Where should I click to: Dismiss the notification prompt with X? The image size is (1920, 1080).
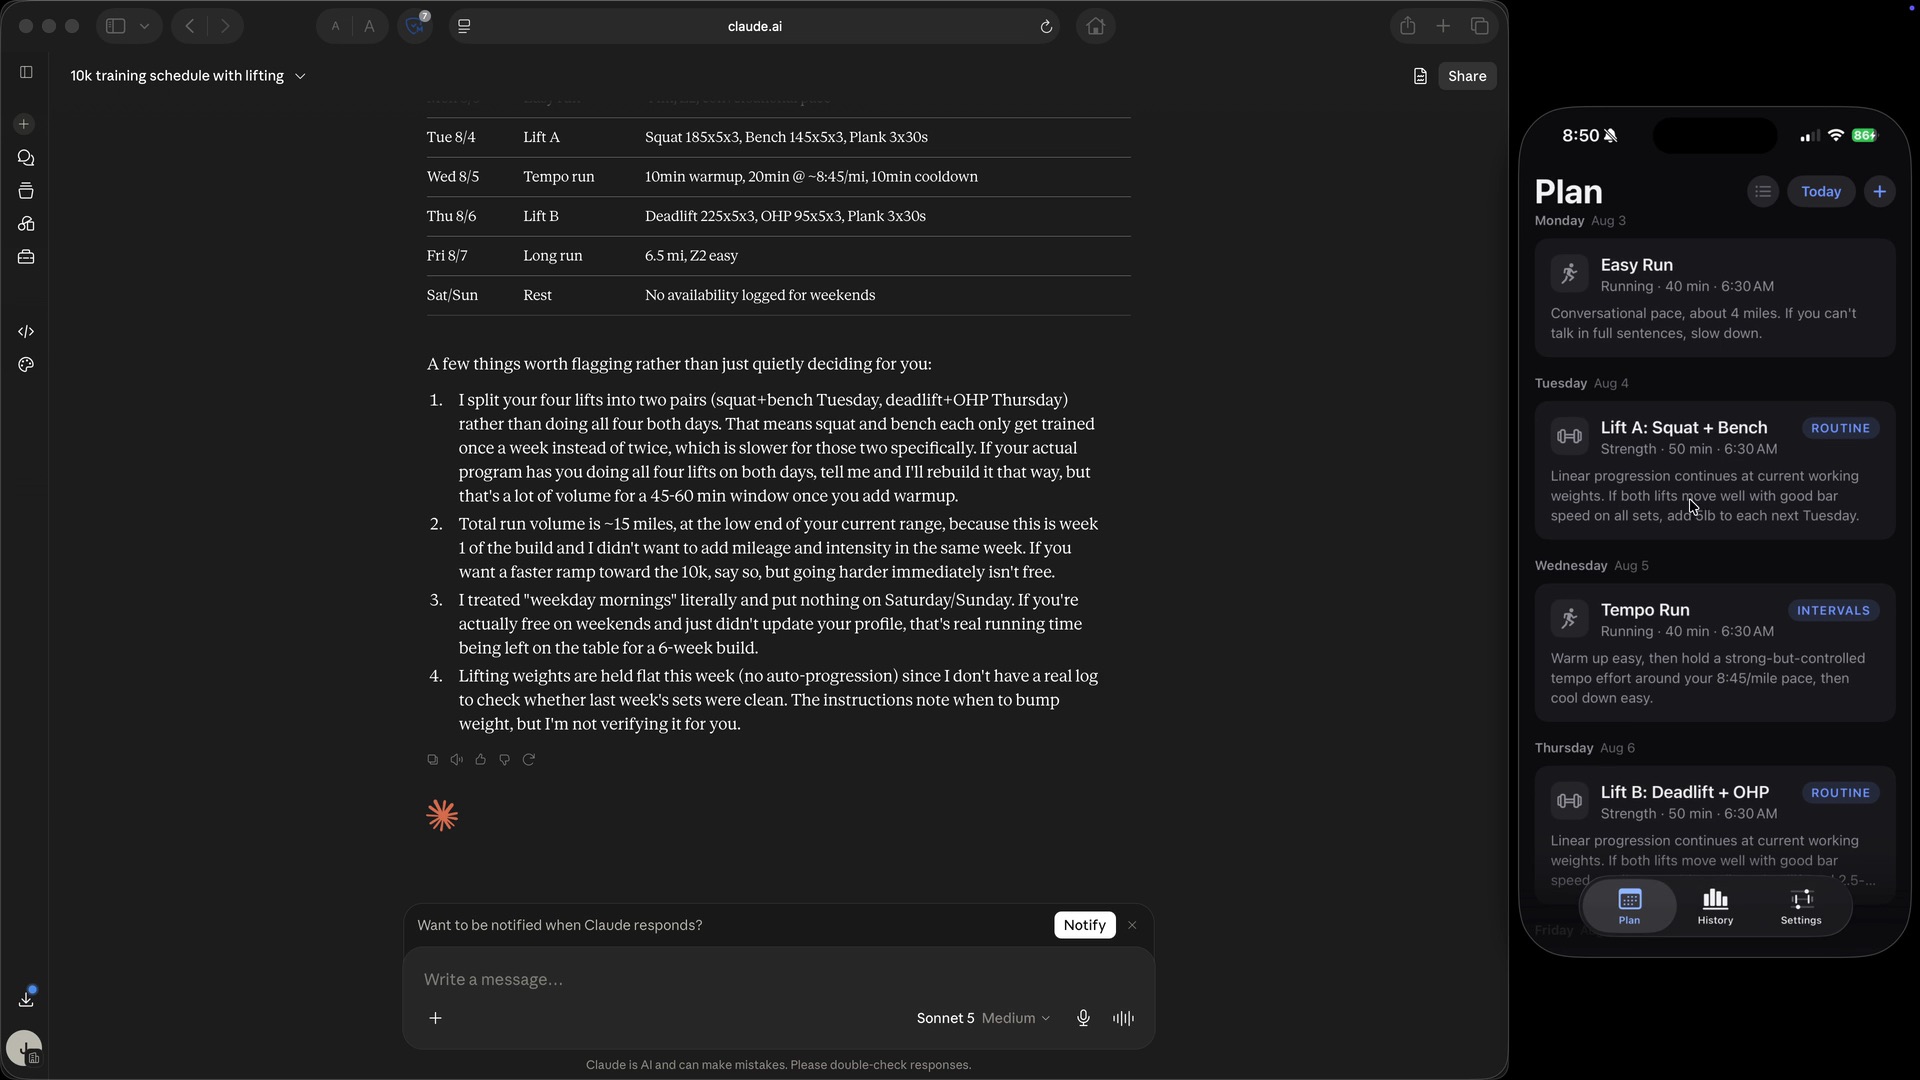(x=1132, y=925)
